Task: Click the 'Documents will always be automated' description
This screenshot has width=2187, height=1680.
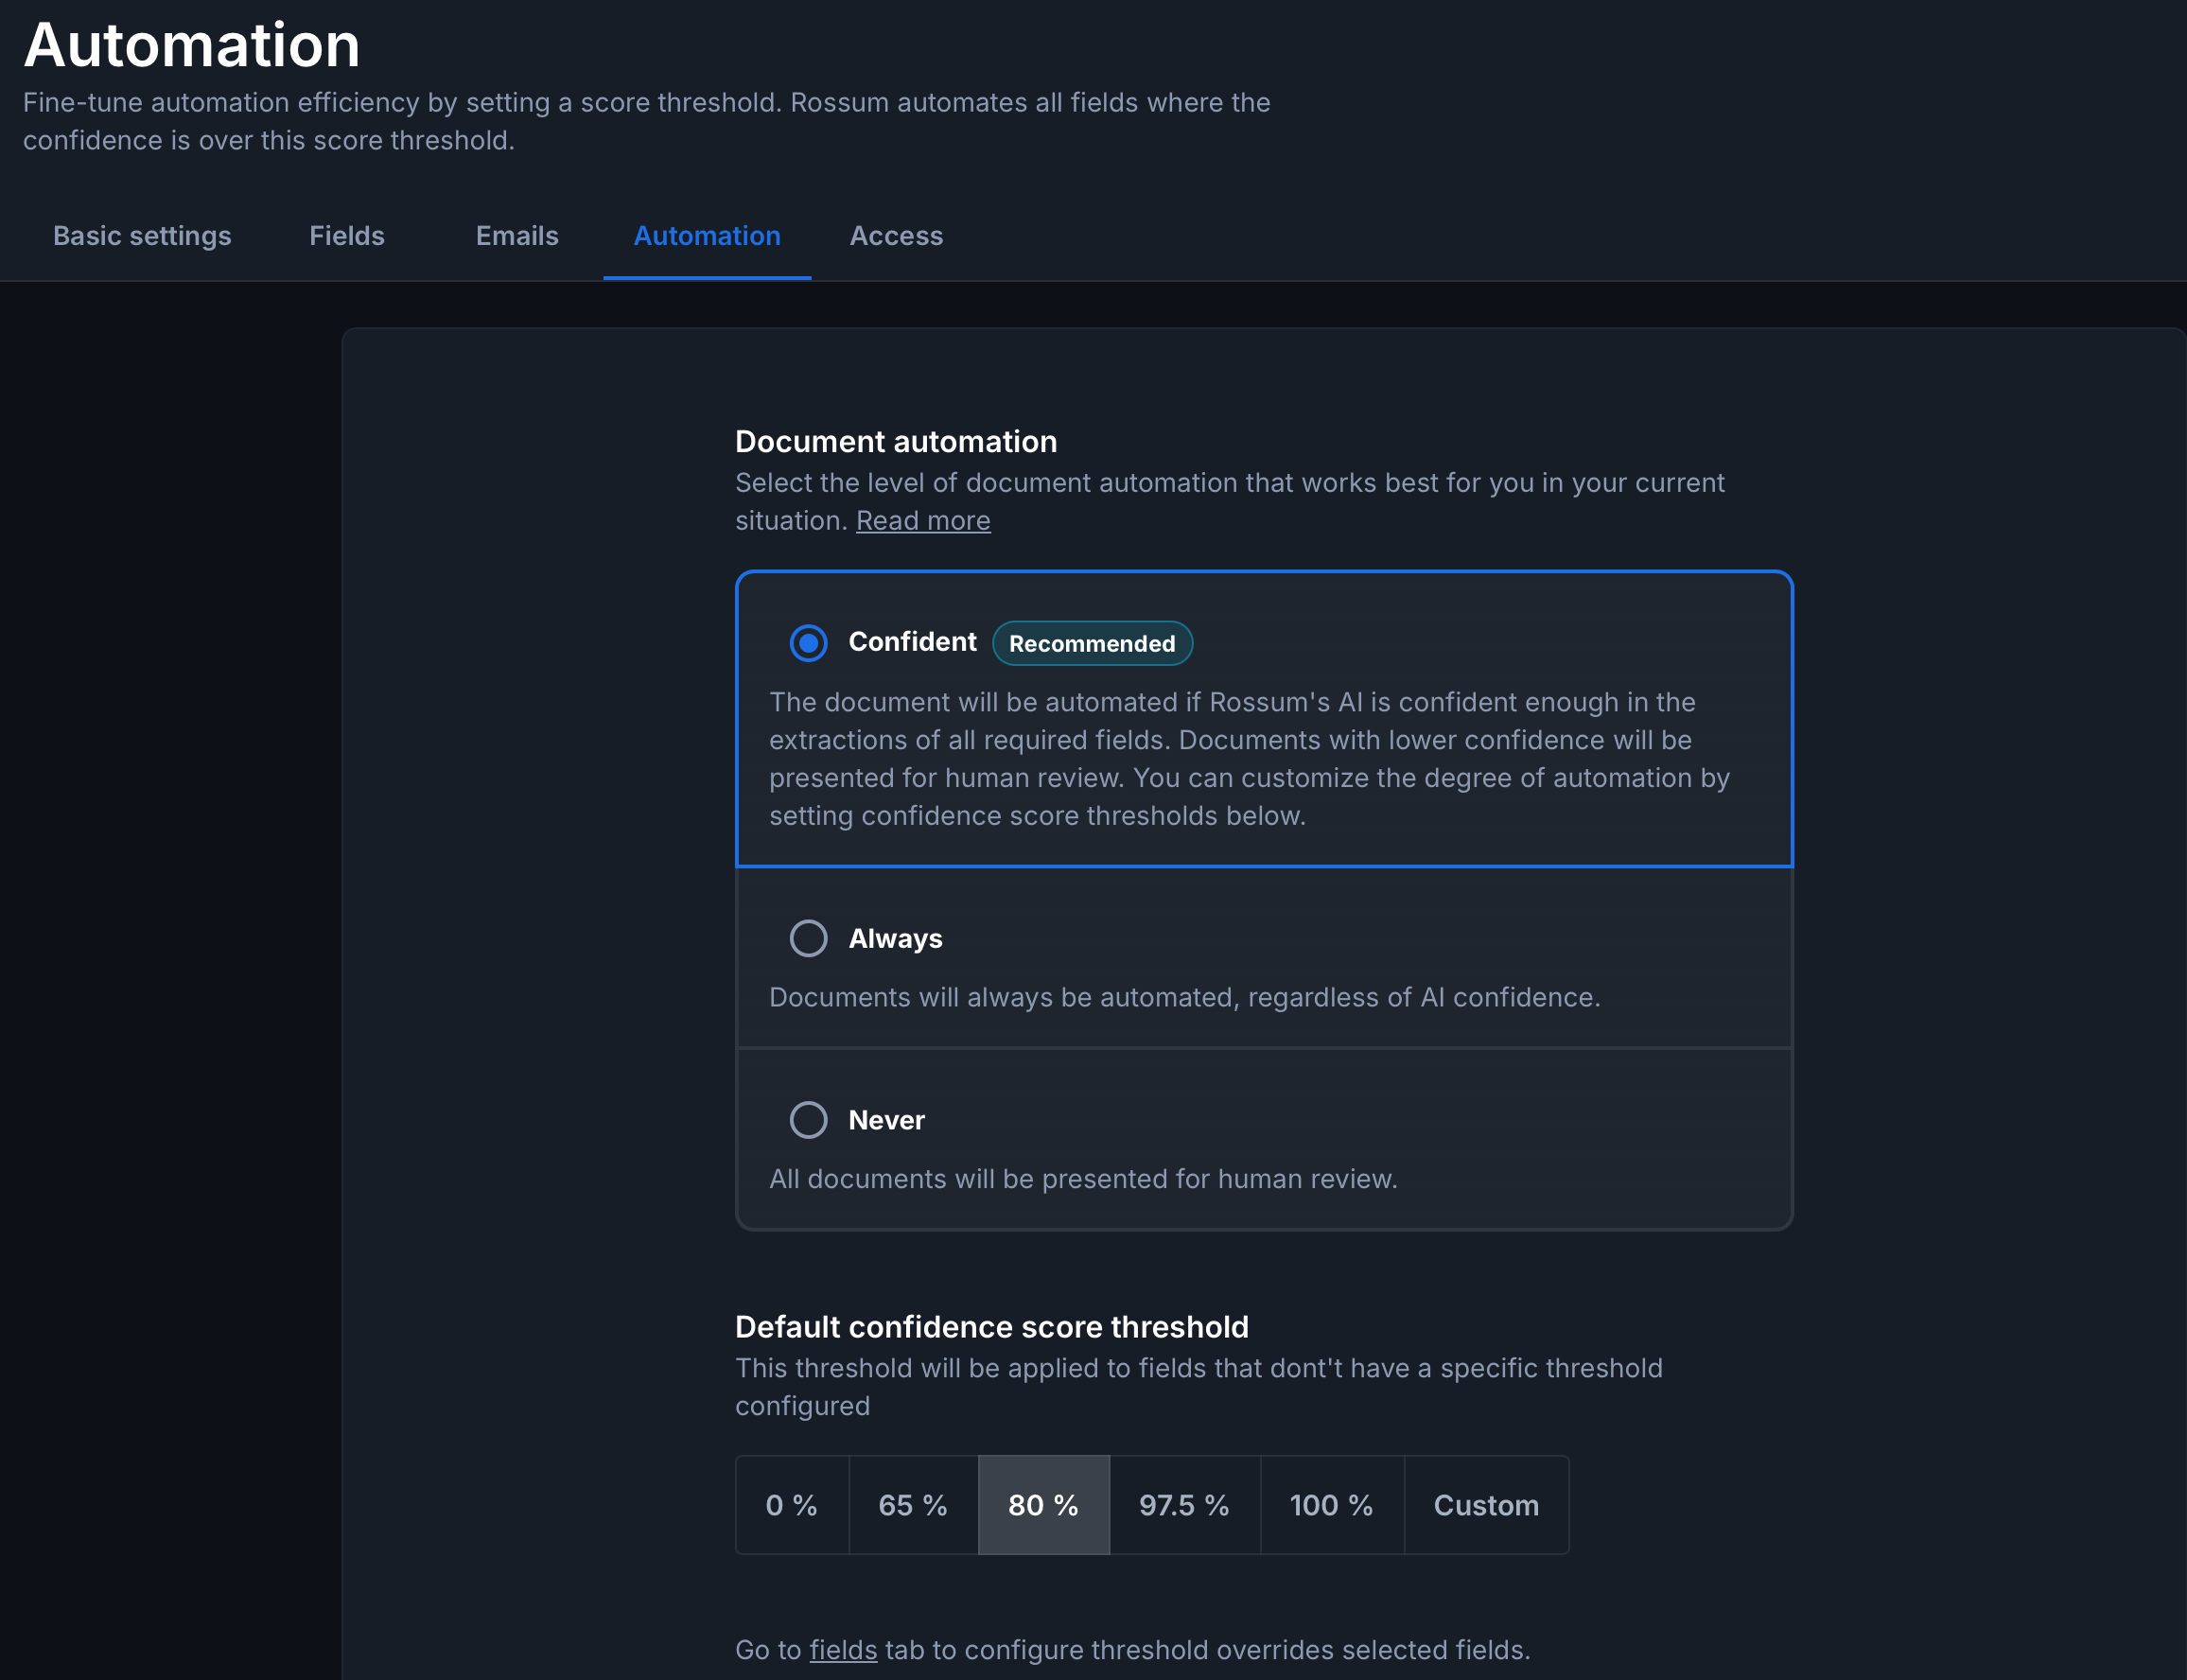Action: (x=1184, y=998)
